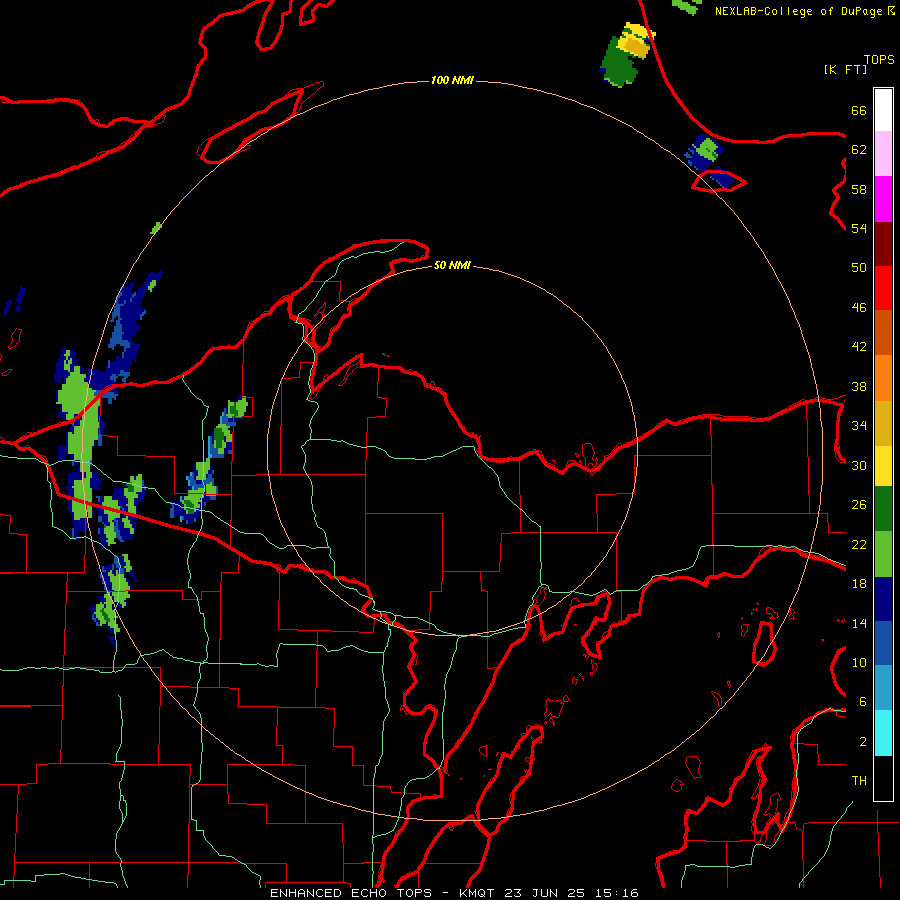
Task: Click the ENHANCED ECHO TOPS KMQT caption
Action: (454, 893)
